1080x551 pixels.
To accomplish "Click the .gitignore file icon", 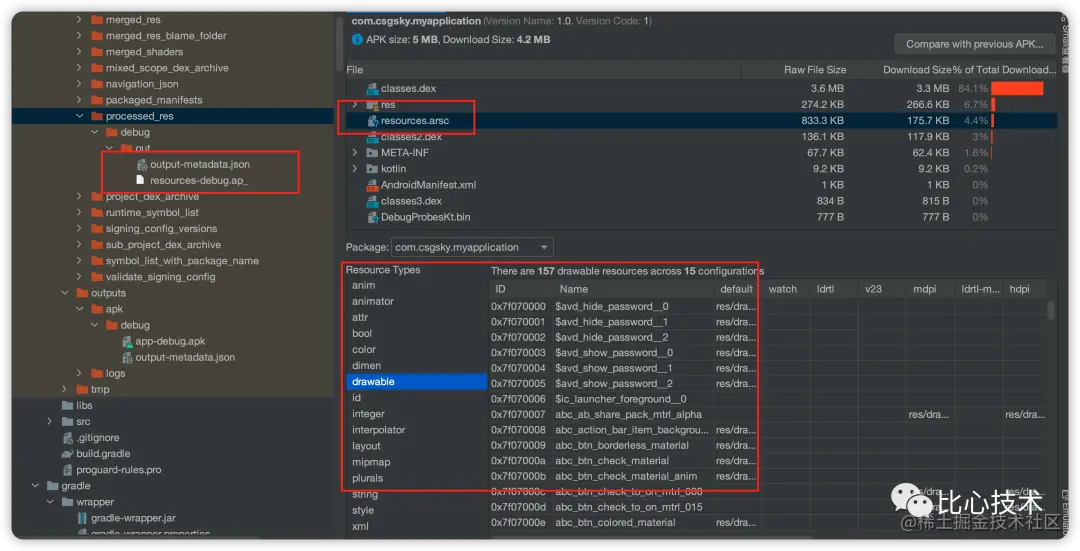I will [x=68, y=438].
